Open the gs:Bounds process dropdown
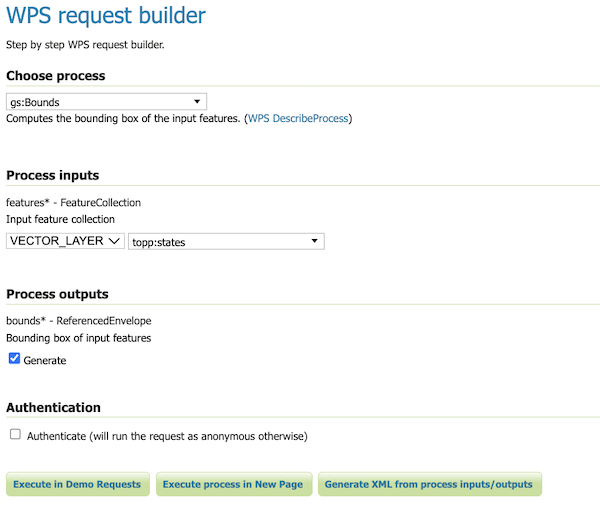The height and width of the screenshot is (507, 600). (106, 101)
